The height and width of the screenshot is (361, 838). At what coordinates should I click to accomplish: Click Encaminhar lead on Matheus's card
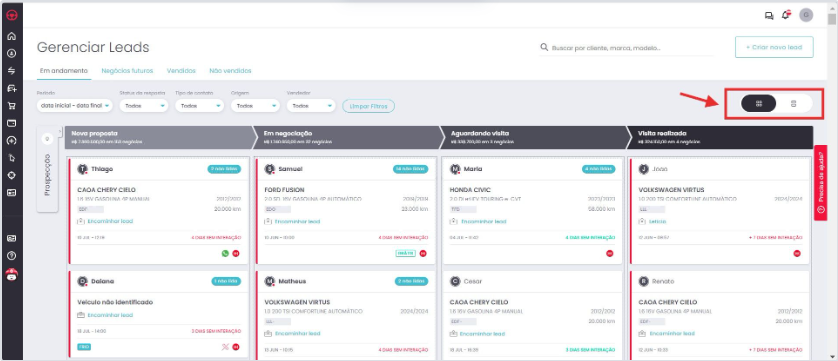click(297, 334)
